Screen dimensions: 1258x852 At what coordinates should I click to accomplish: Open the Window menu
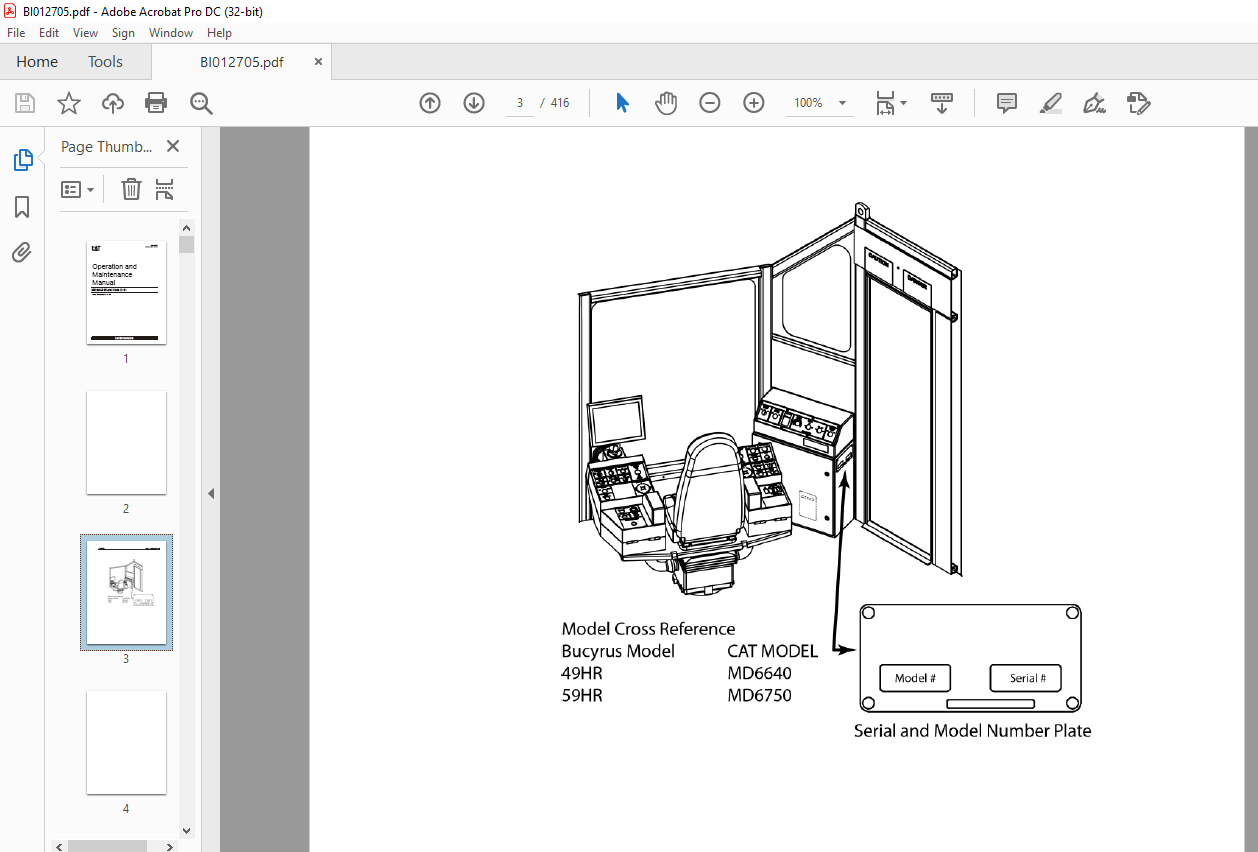click(x=171, y=33)
